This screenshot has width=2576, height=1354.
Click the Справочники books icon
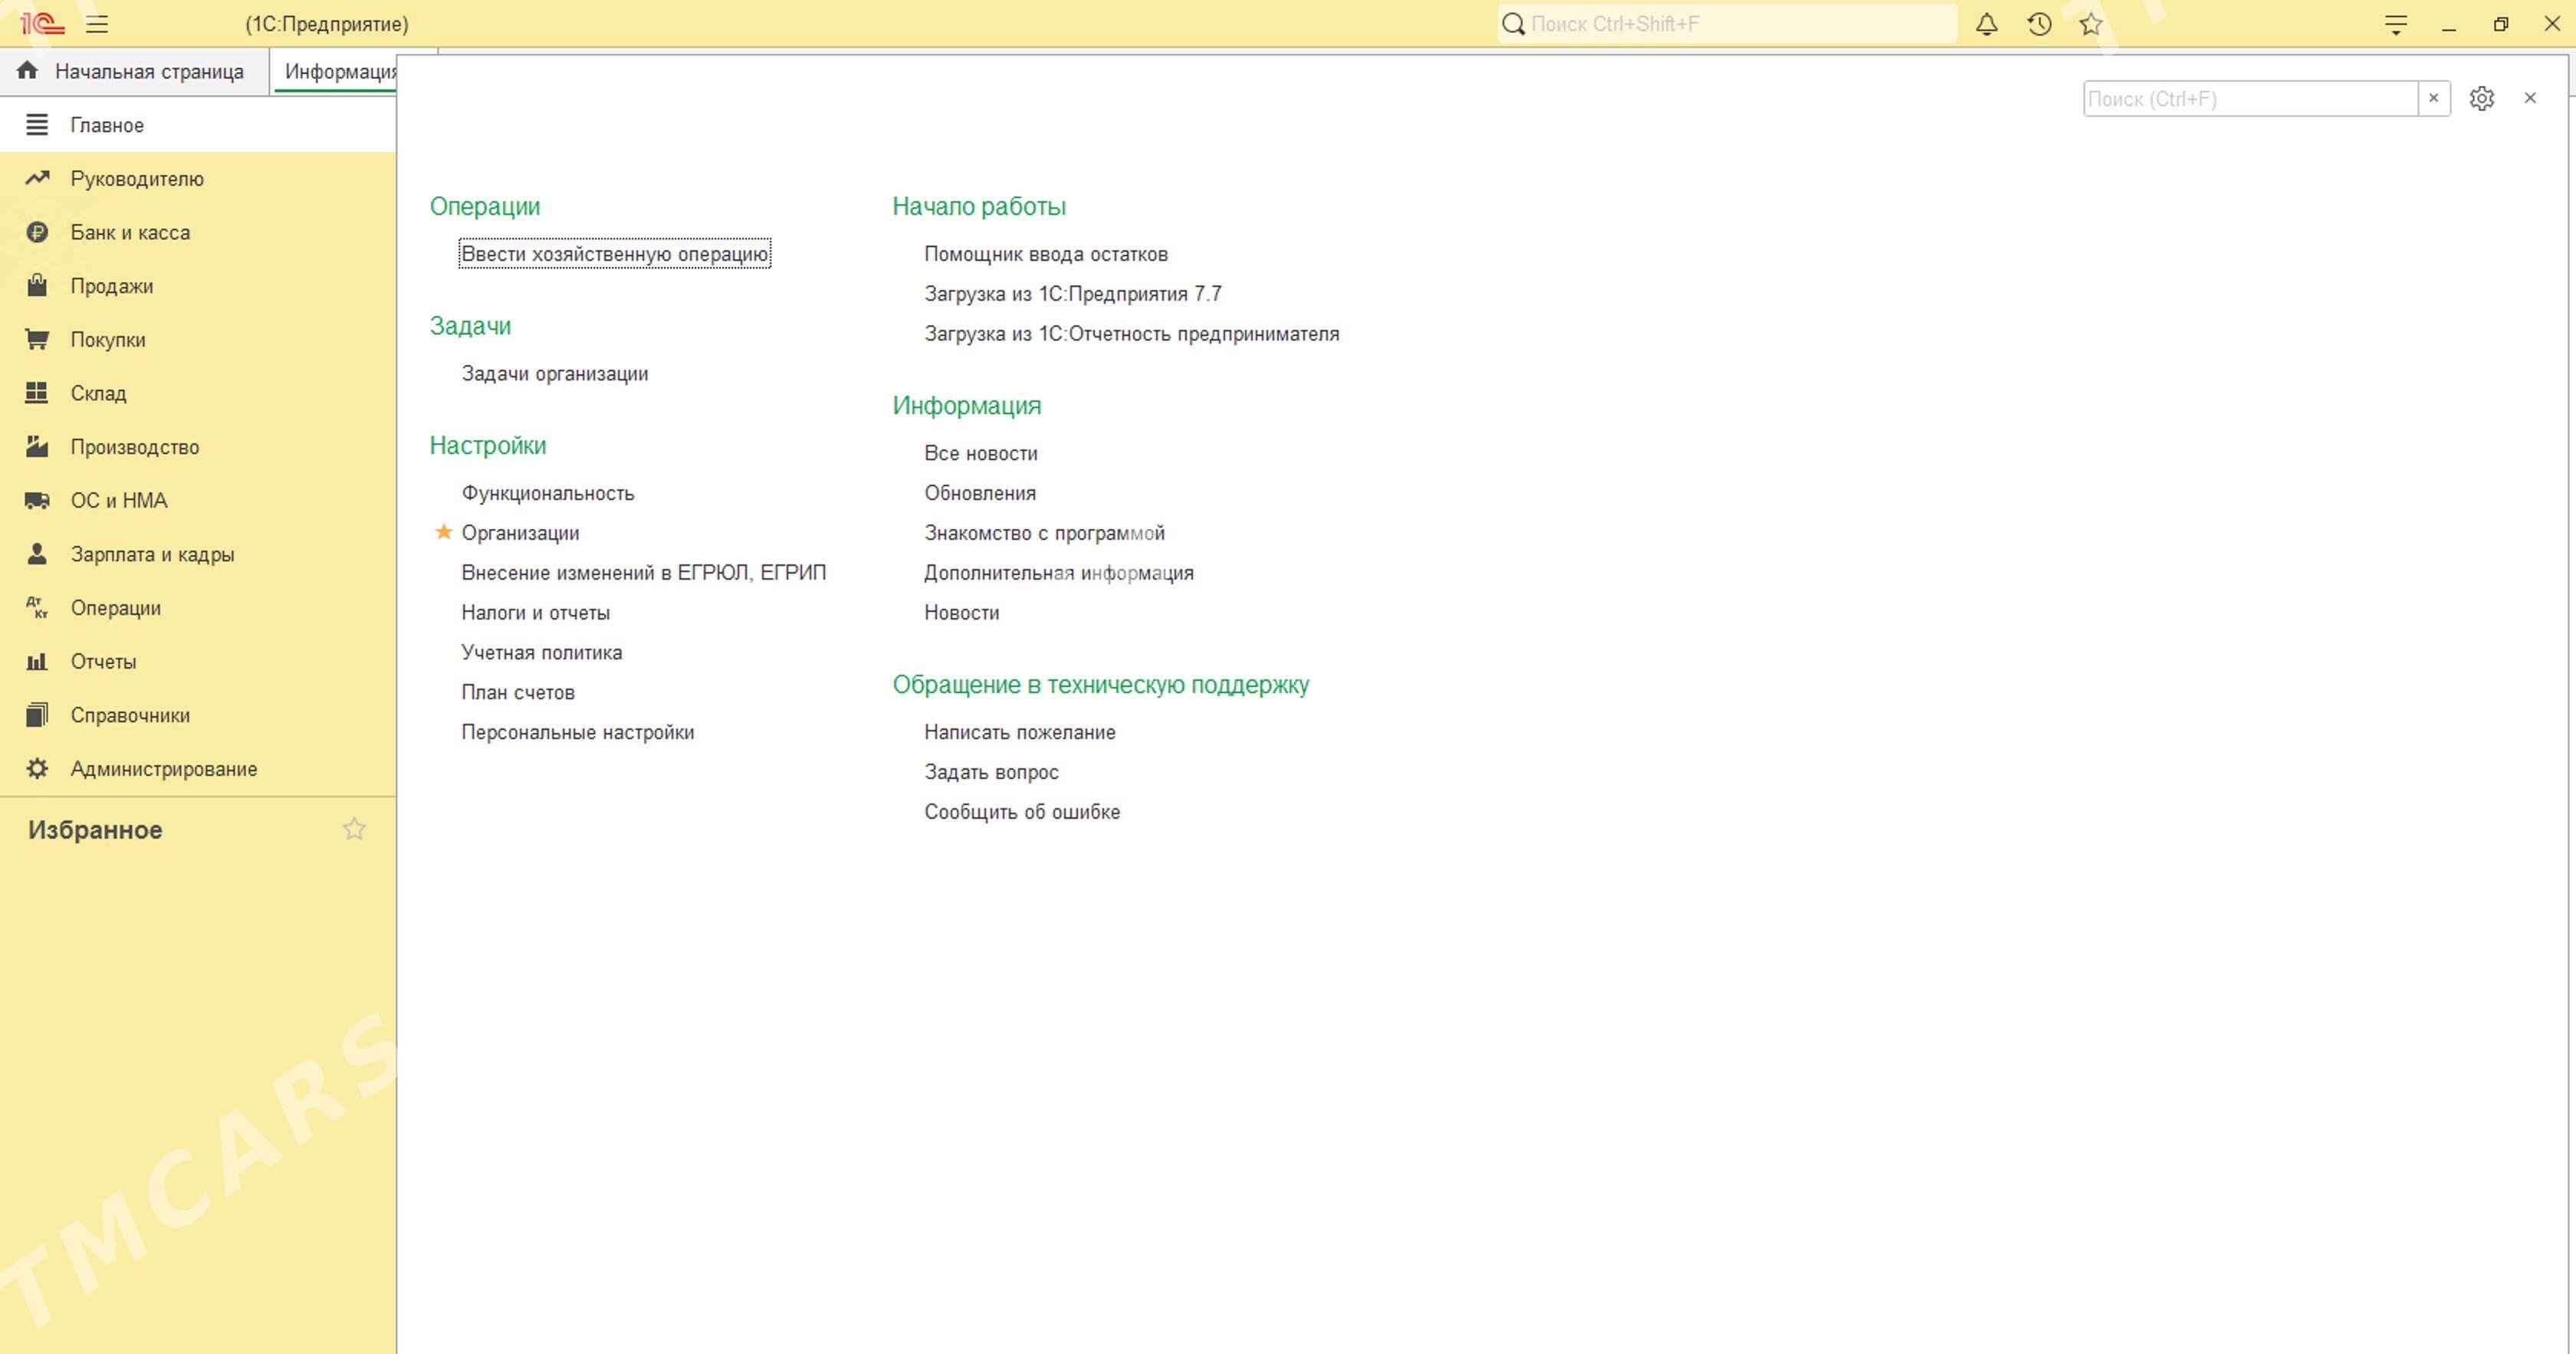(37, 714)
